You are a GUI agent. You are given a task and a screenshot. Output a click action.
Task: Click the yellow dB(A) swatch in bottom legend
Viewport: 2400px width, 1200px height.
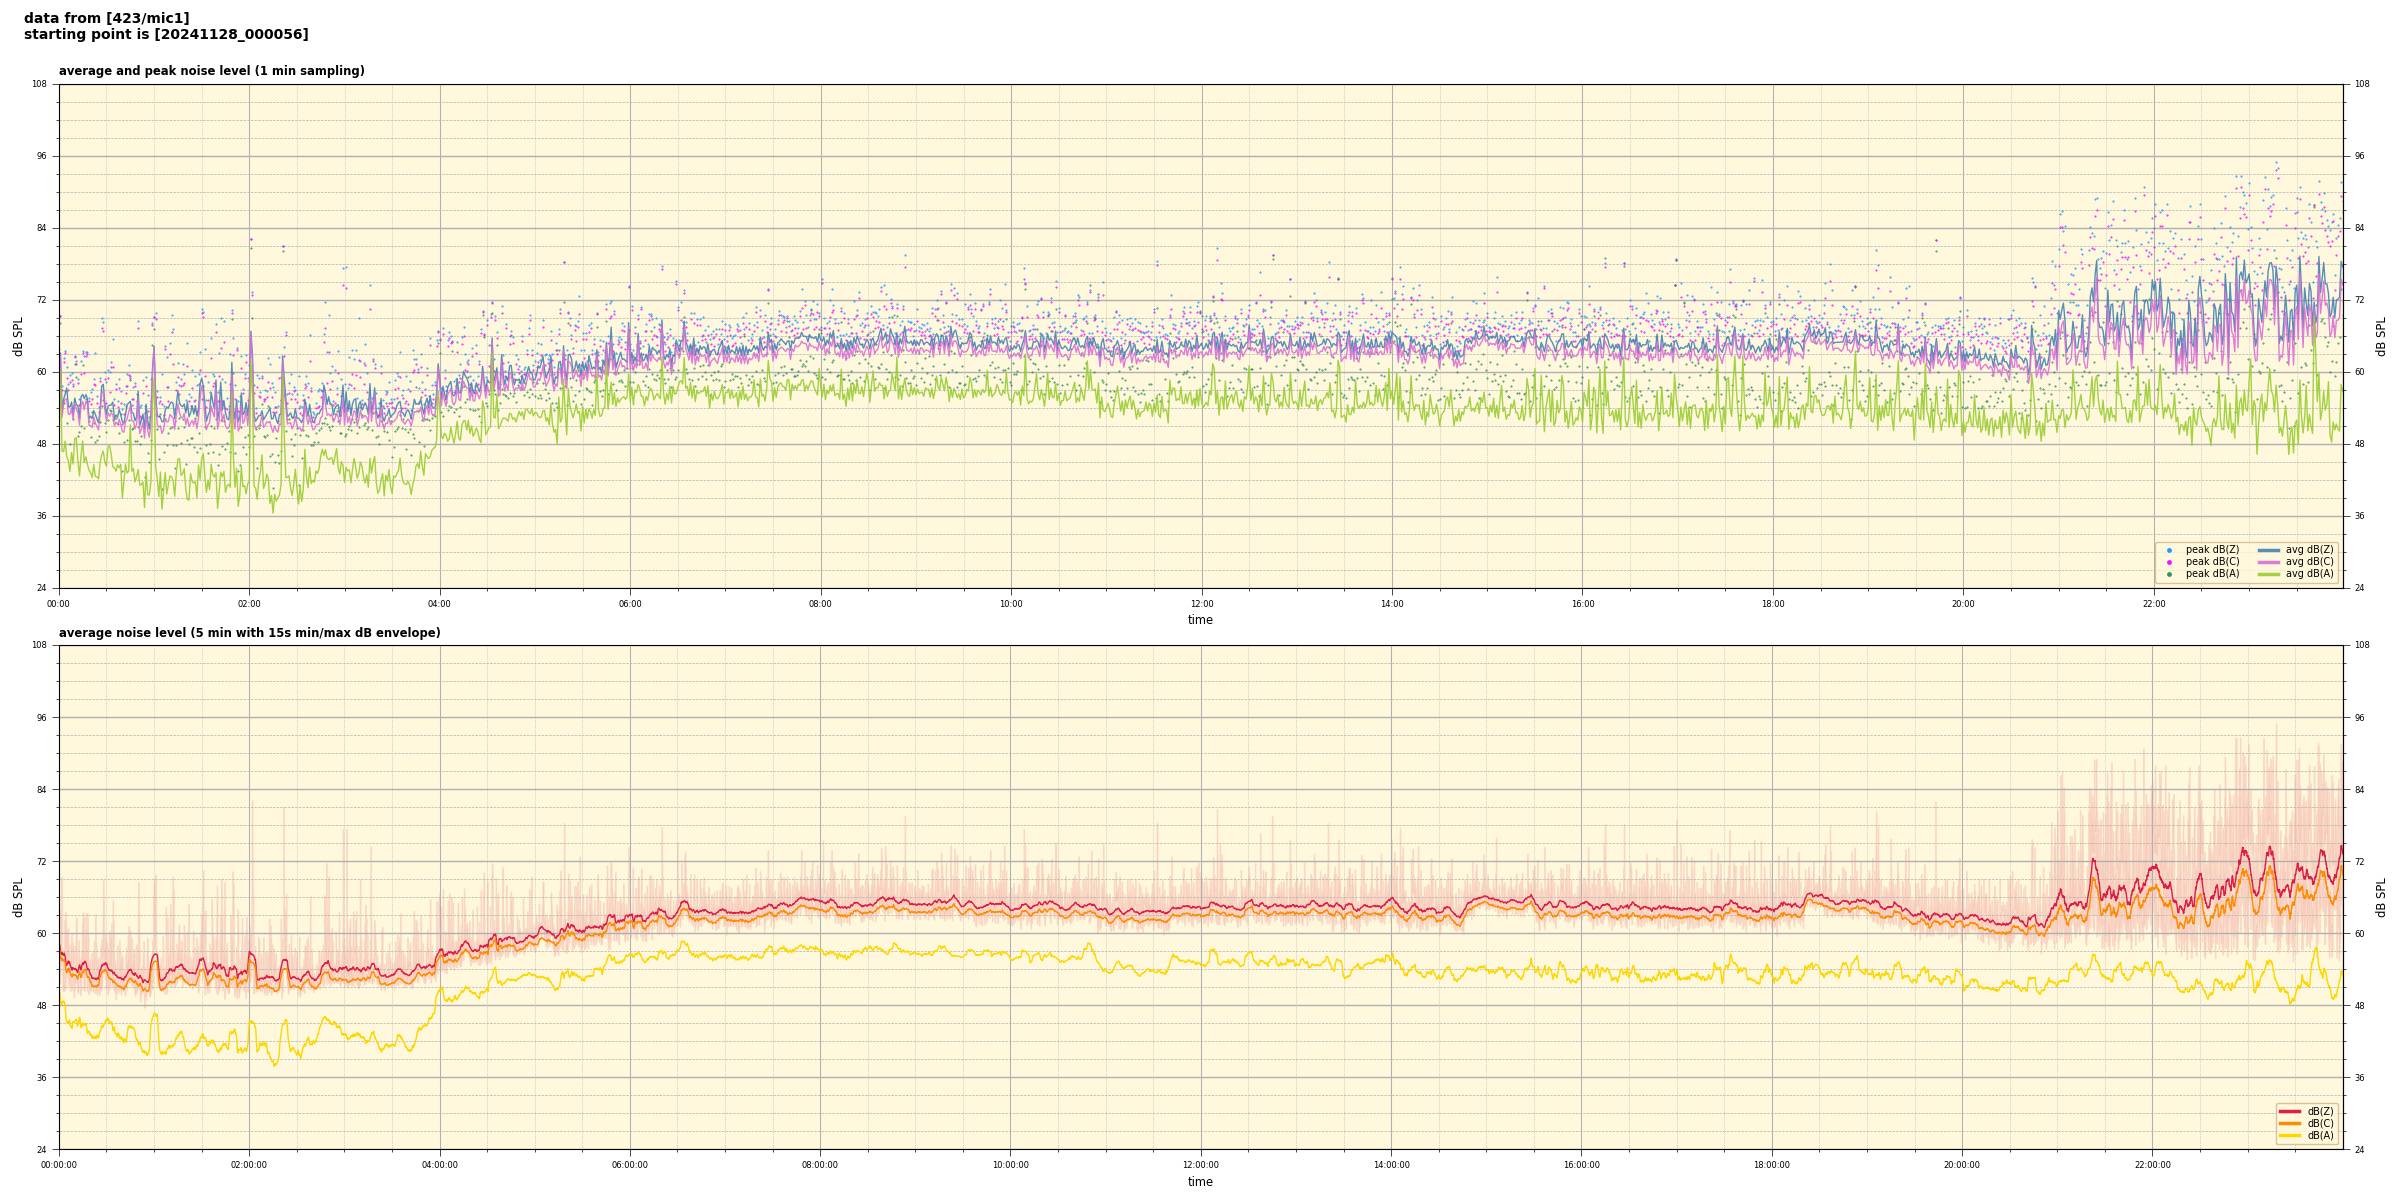coord(2290,1135)
